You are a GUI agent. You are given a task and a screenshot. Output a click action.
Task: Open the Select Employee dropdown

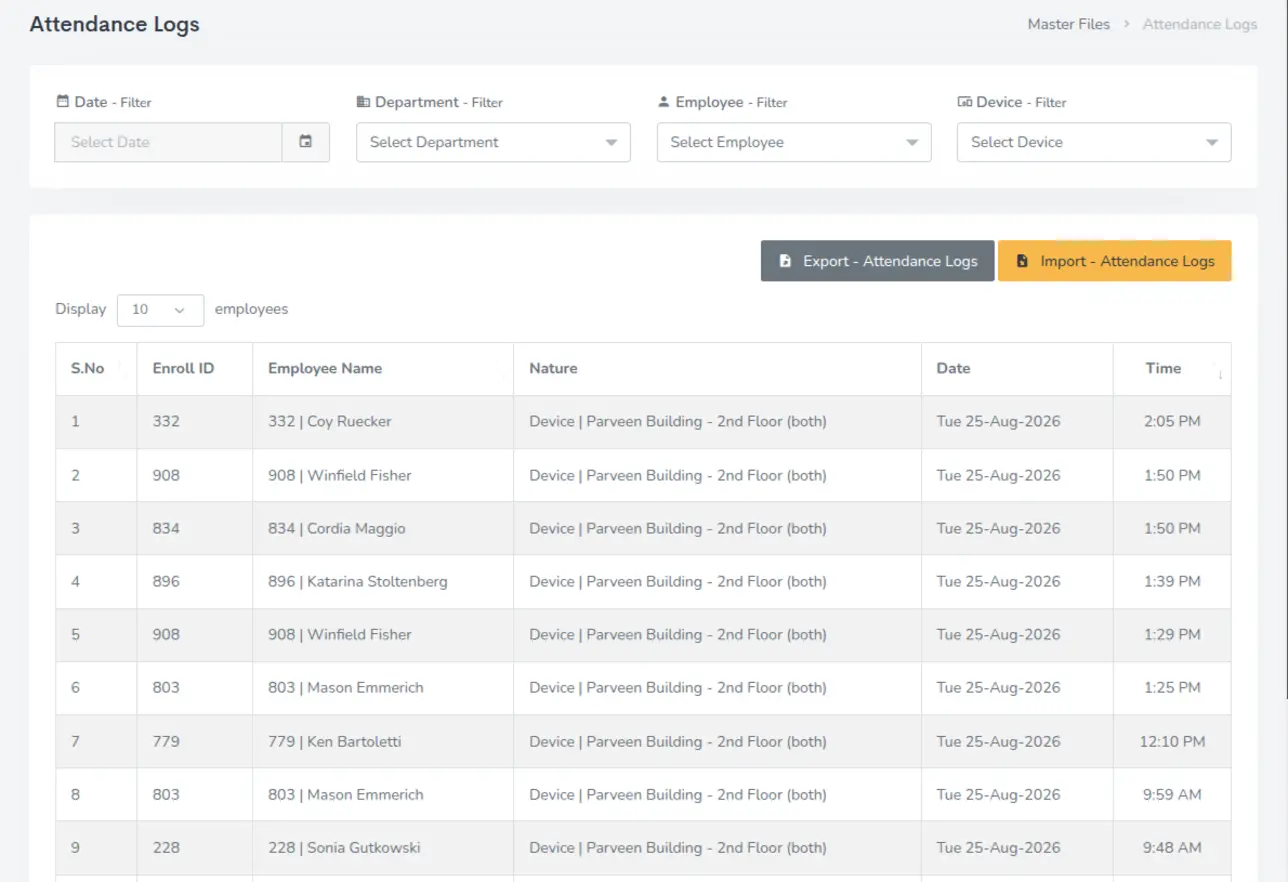(x=794, y=142)
